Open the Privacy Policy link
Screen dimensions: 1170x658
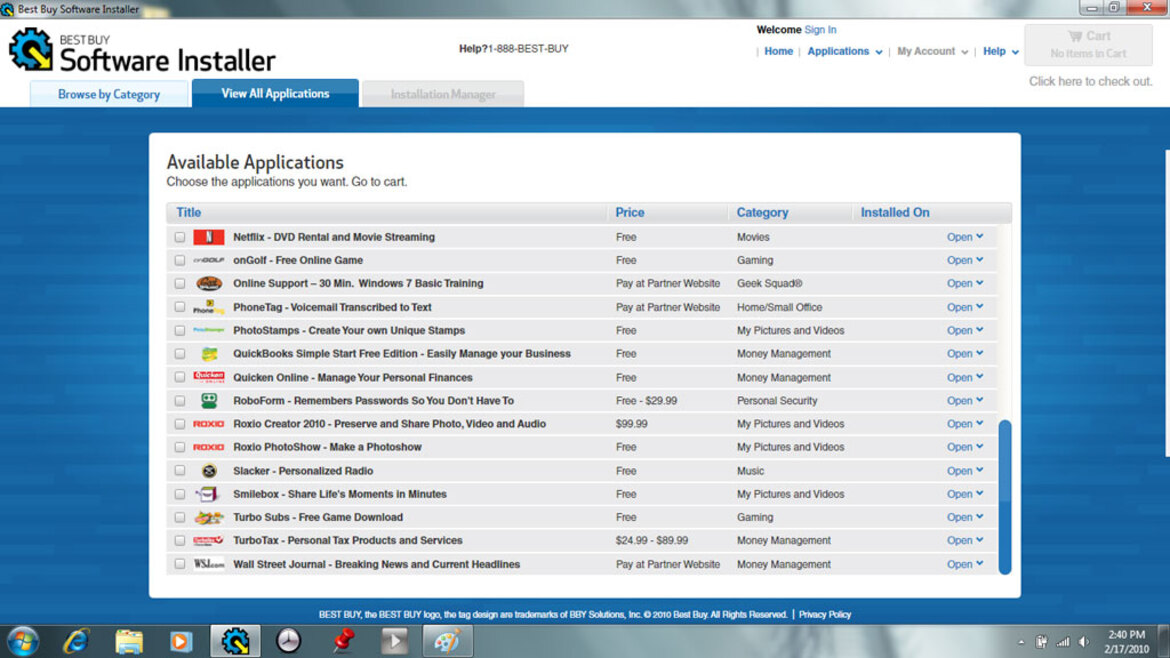(825, 615)
